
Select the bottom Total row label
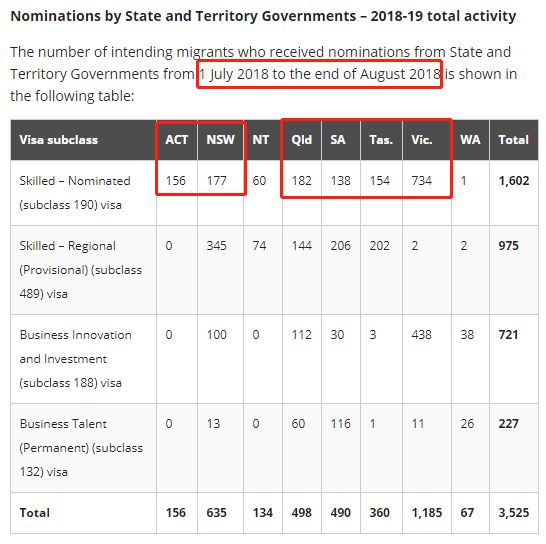(x=34, y=513)
